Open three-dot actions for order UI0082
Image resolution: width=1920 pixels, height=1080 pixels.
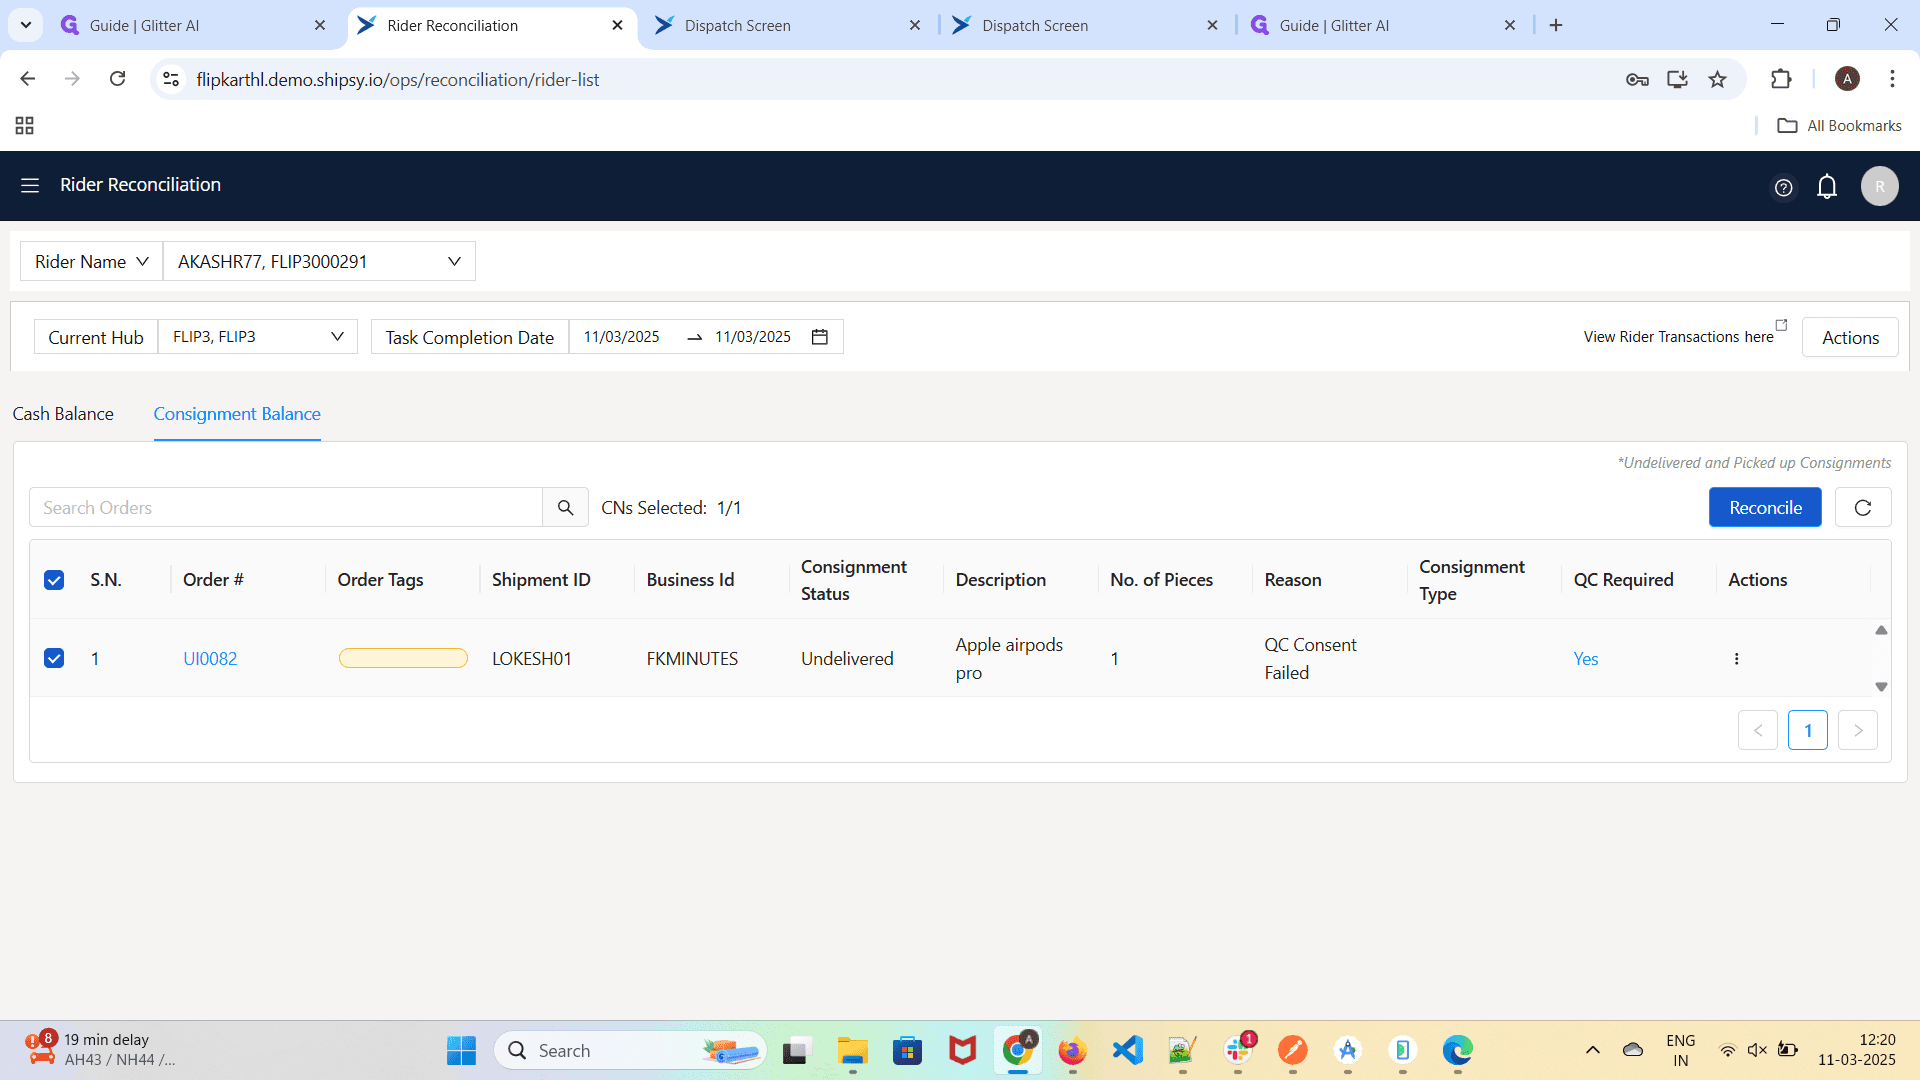click(x=1736, y=658)
